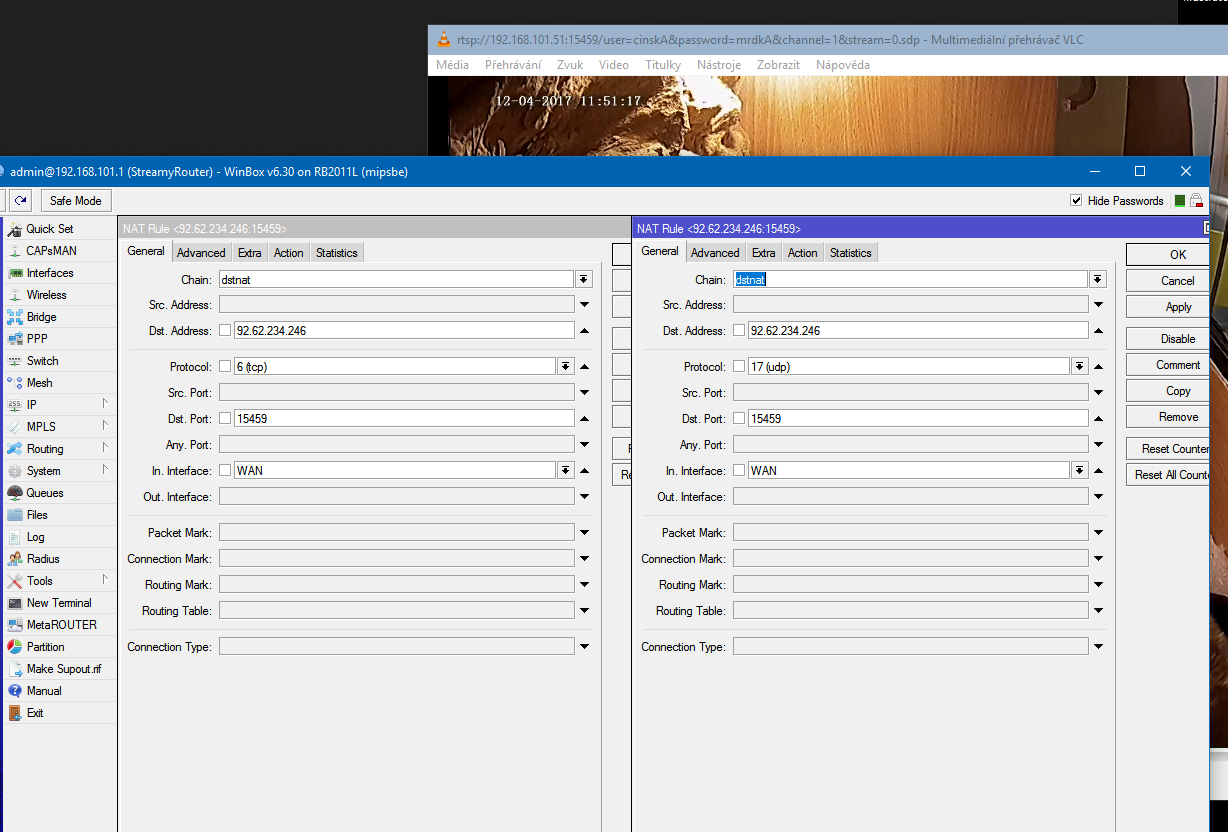1228x832 pixels.
Task: Open In. Interface dropdown in UDP rule
Action: point(1080,471)
